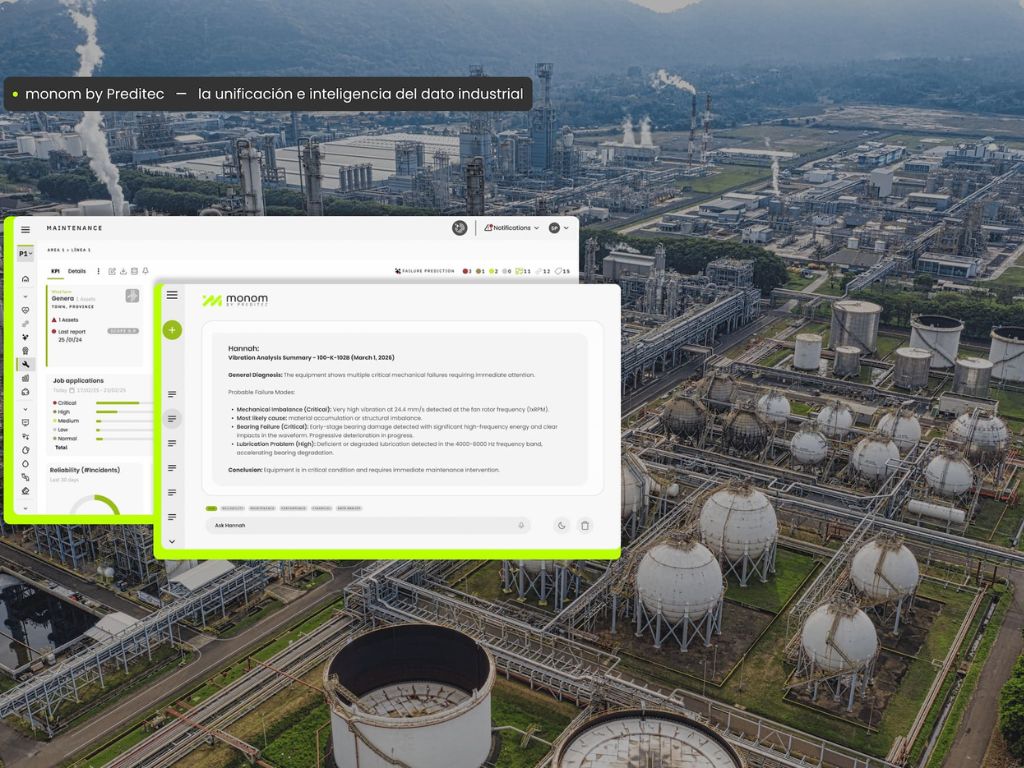Switch to the Details tab
The width and height of the screenshot is (1024, 768).
point(76,271)
